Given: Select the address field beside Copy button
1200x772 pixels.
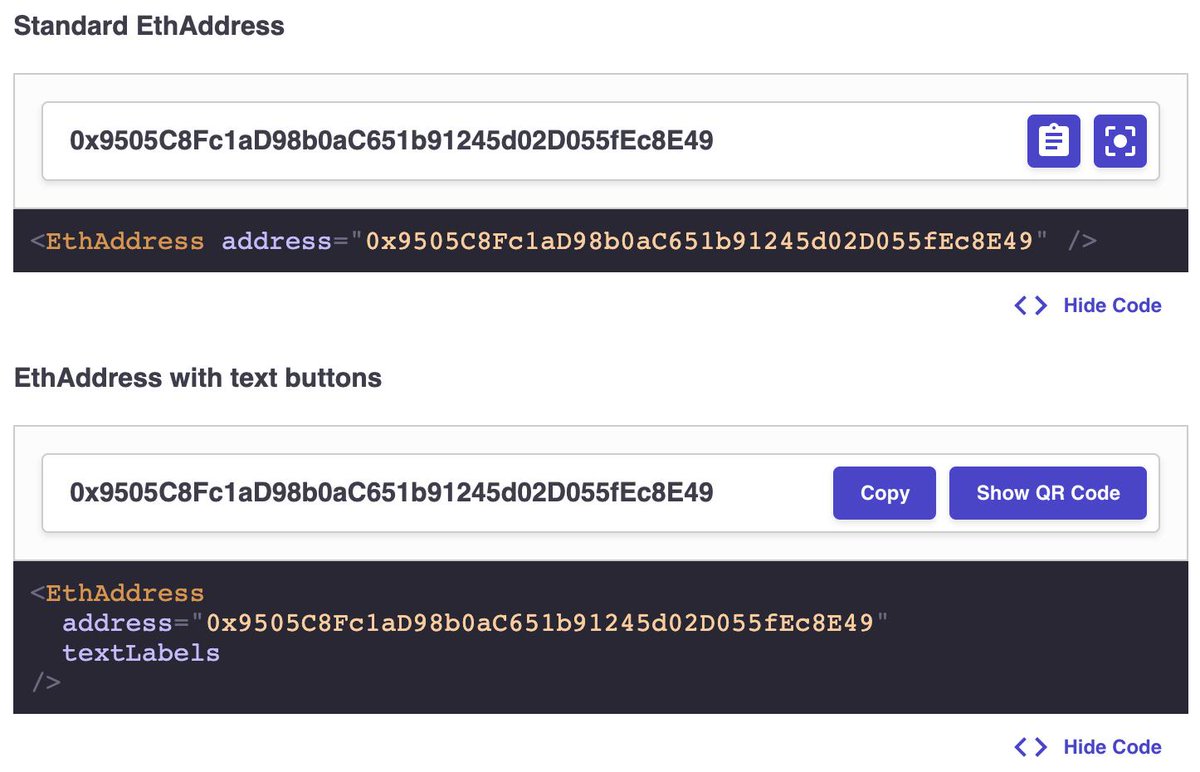Looking at the screenshot, I should [x=600, y=493].
